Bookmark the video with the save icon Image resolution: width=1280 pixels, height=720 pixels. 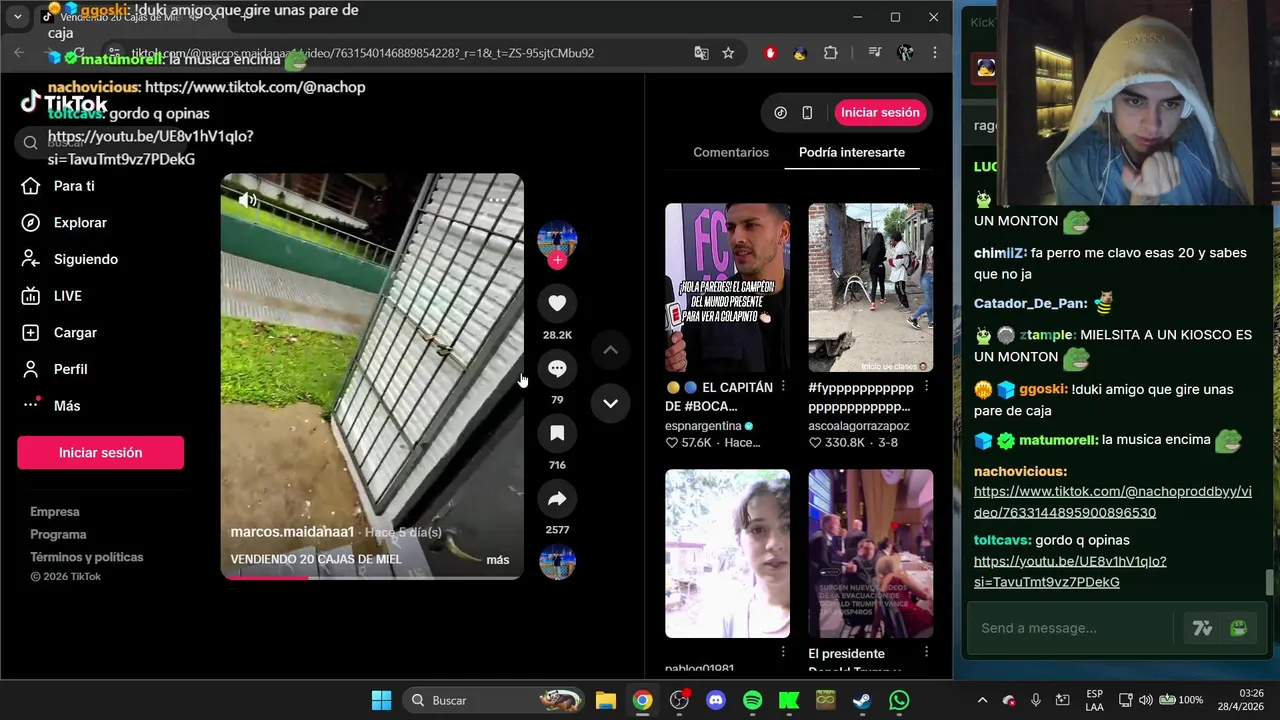coord(557,433)
